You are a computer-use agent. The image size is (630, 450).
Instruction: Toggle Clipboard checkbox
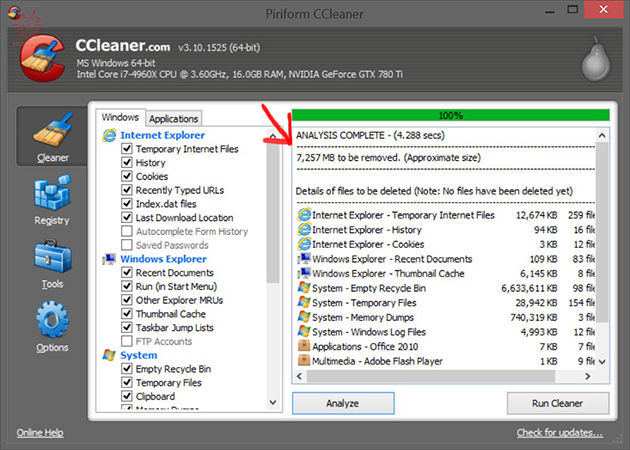click(127, 396)
